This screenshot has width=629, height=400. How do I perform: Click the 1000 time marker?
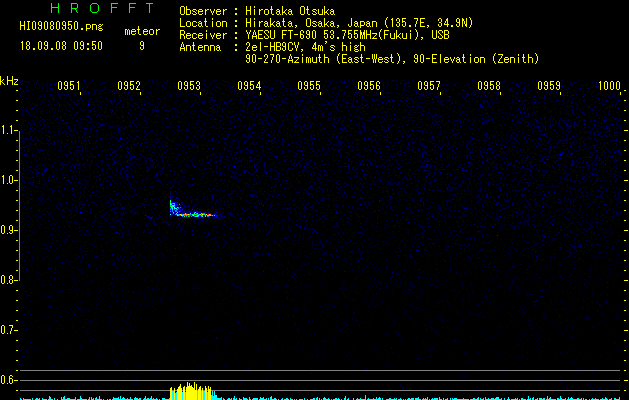[x=609, y=86]
